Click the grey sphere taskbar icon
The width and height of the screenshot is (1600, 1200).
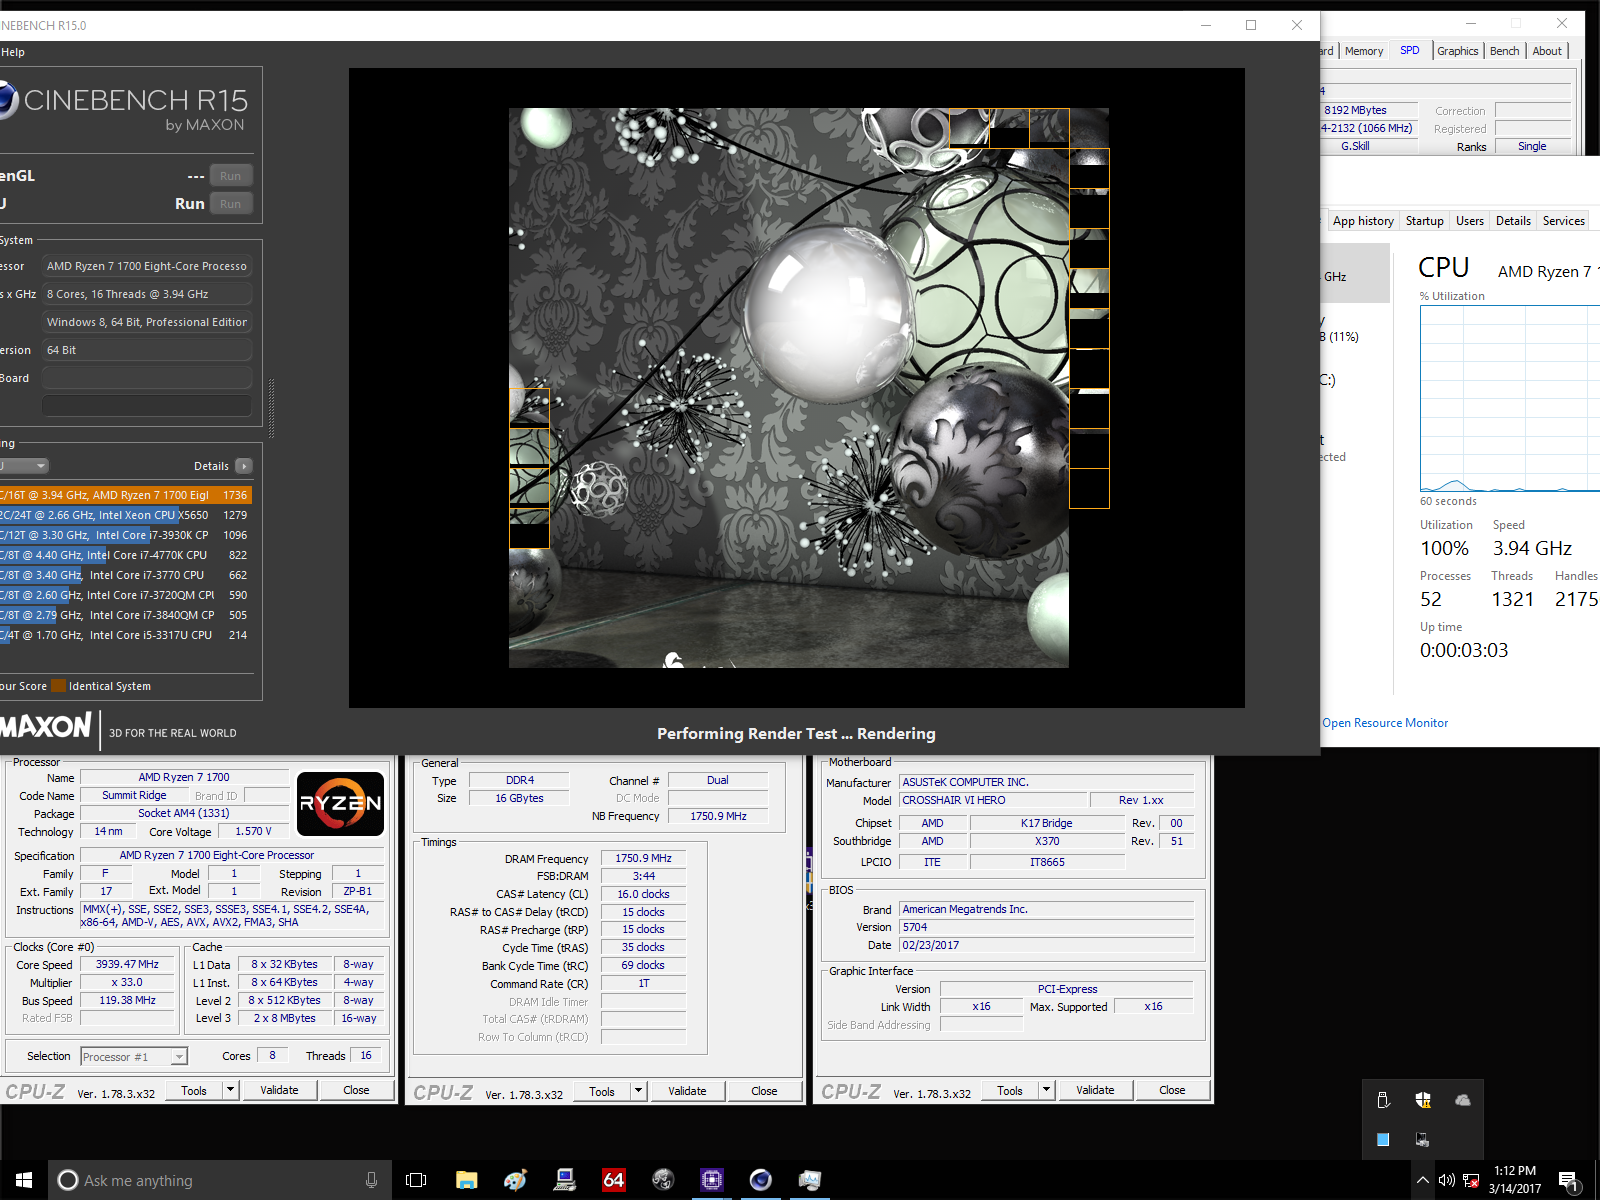662,1180
